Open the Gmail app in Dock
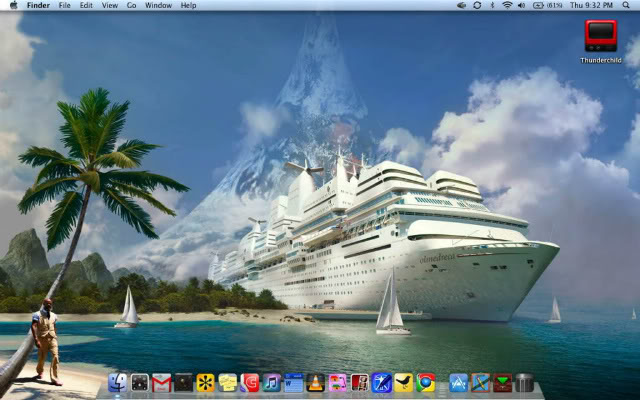 pyautogui.click(x=162, y=383)
